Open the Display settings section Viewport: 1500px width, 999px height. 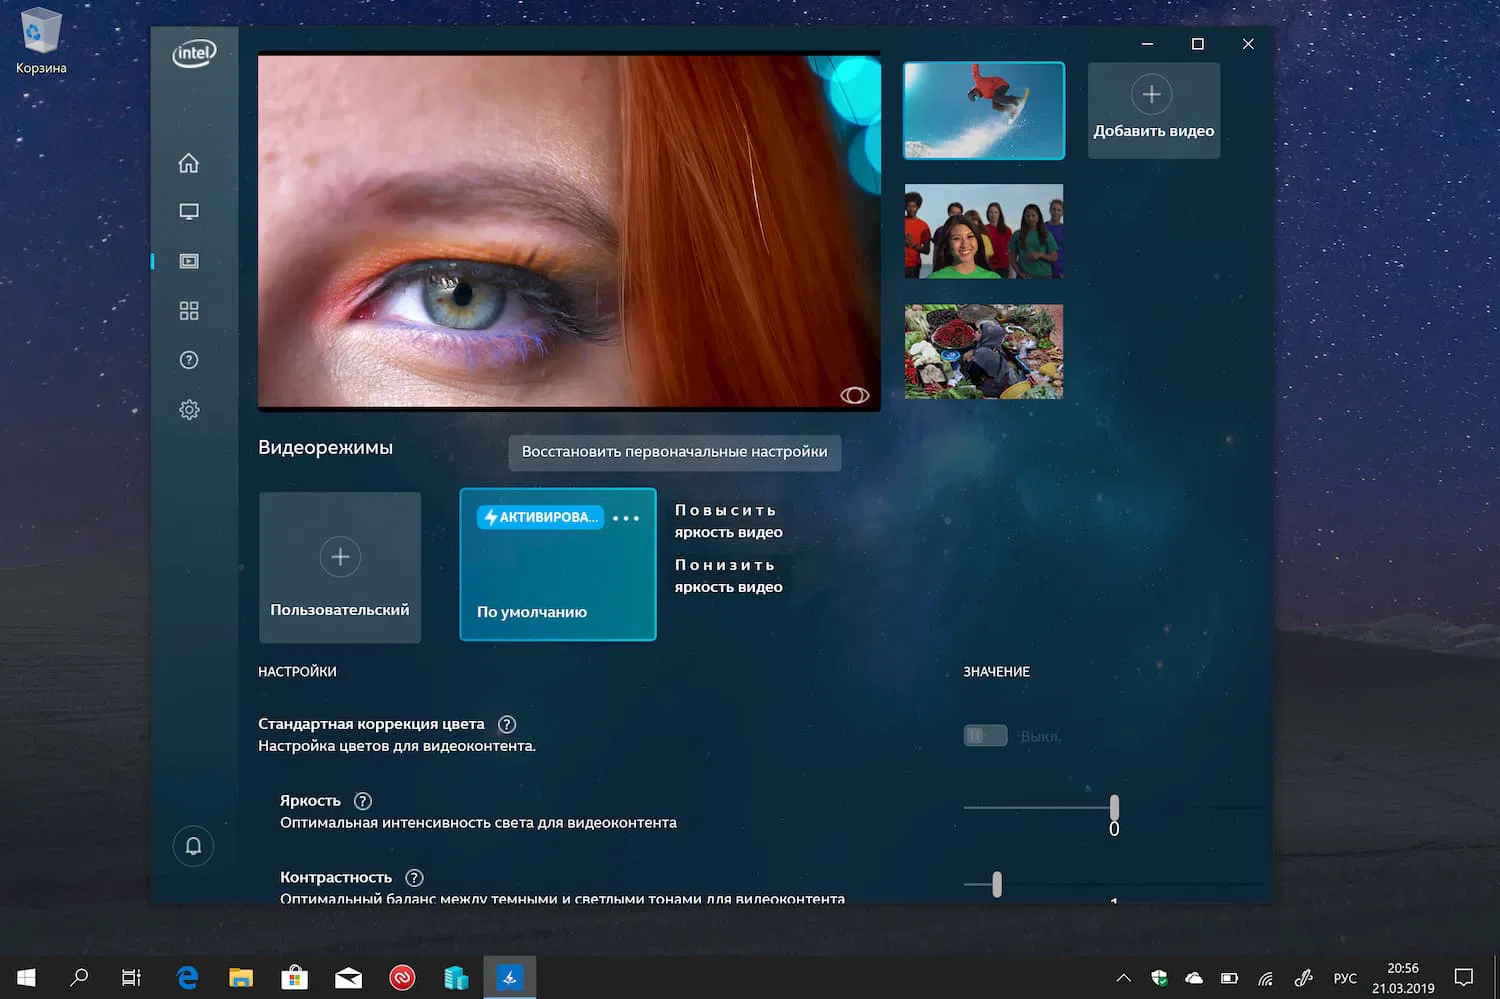coord(188,211)
